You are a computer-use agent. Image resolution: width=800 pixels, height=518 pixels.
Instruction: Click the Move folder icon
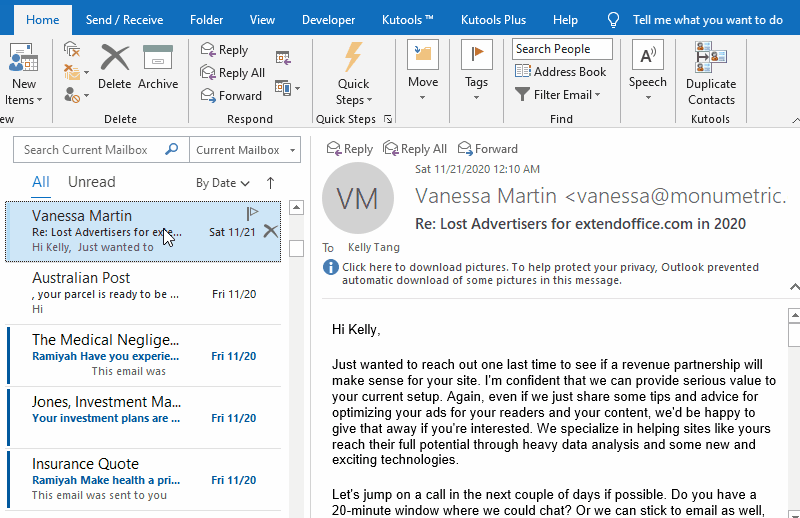coord(423,54)
